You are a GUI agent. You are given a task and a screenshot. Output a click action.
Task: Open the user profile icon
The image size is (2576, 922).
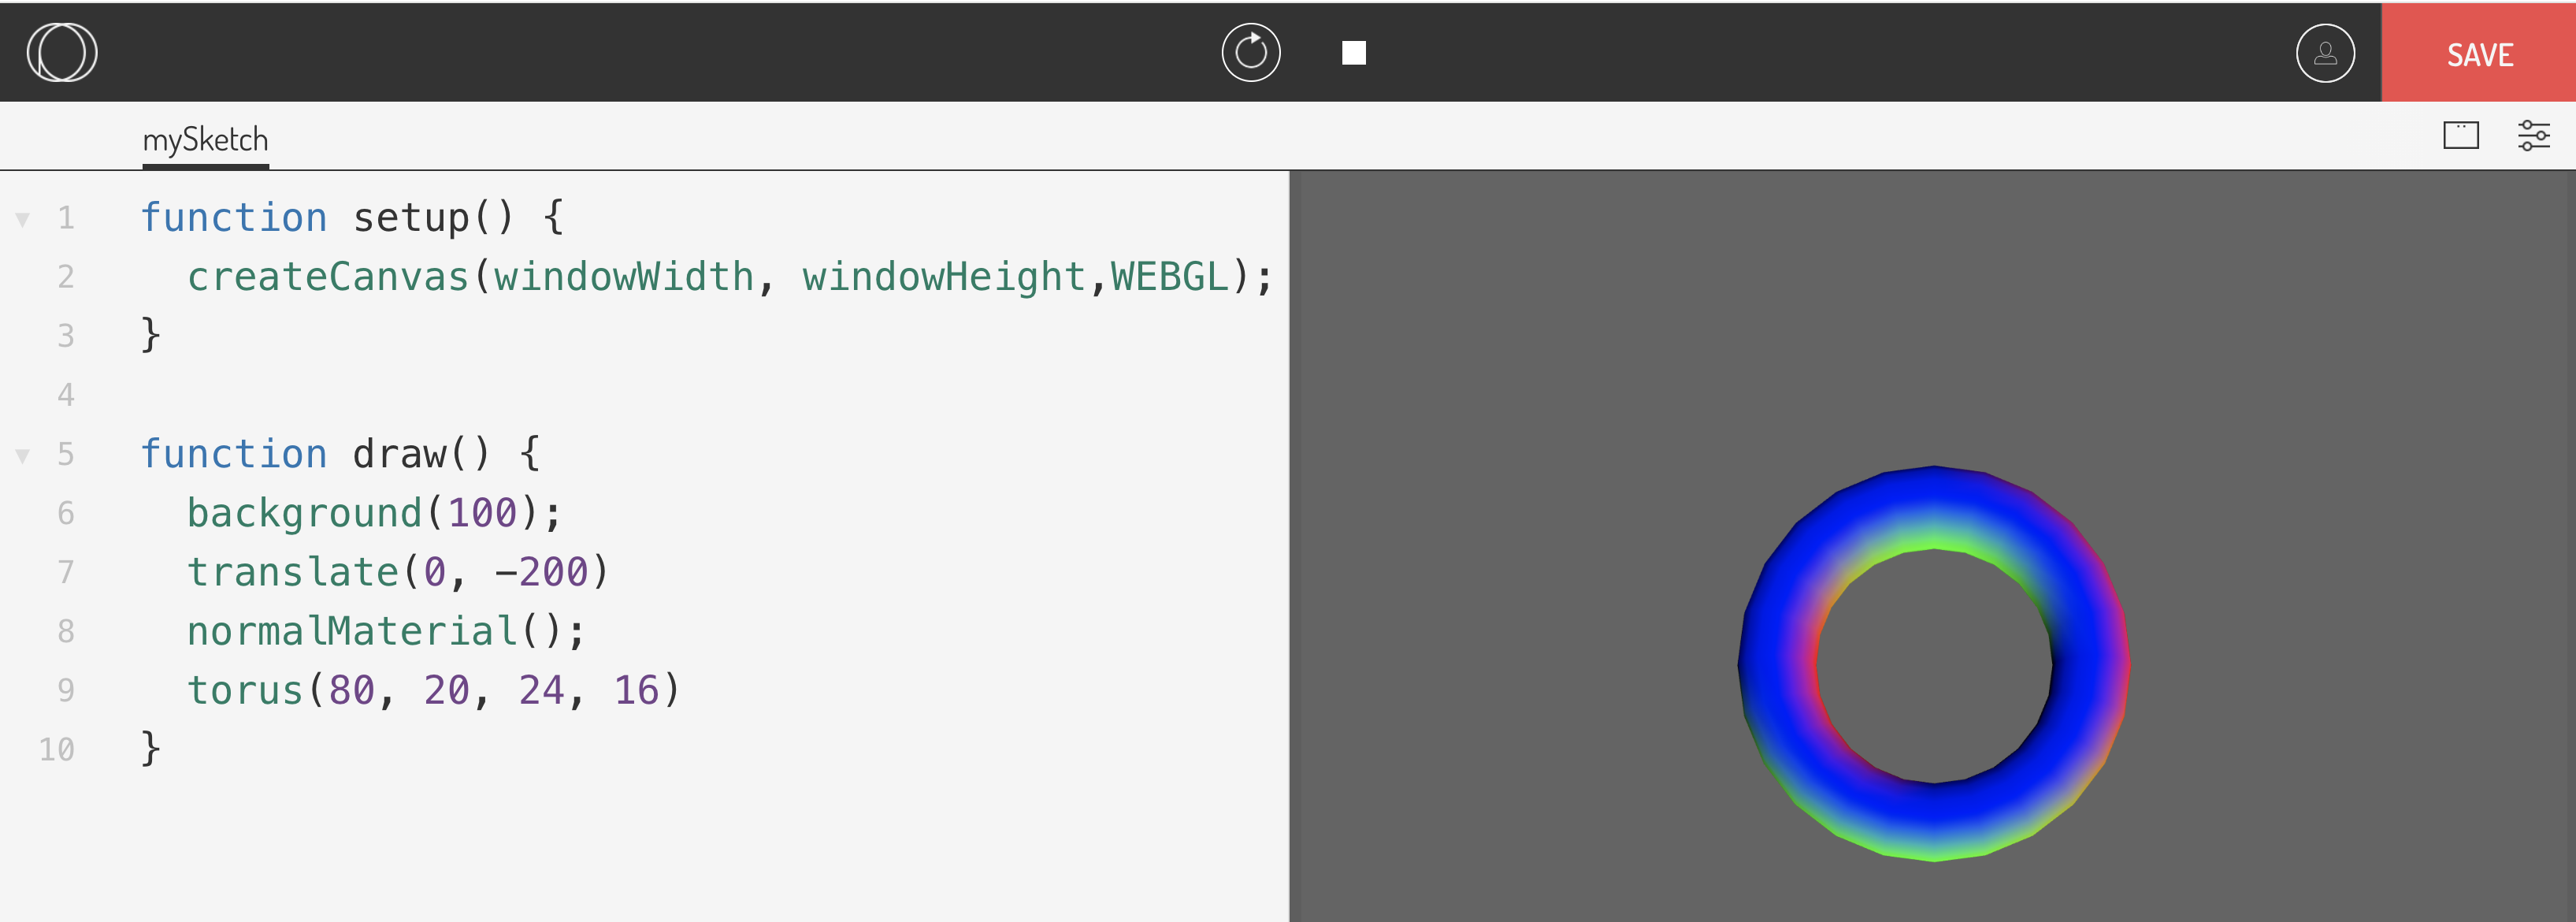(x=2324, y=53)
